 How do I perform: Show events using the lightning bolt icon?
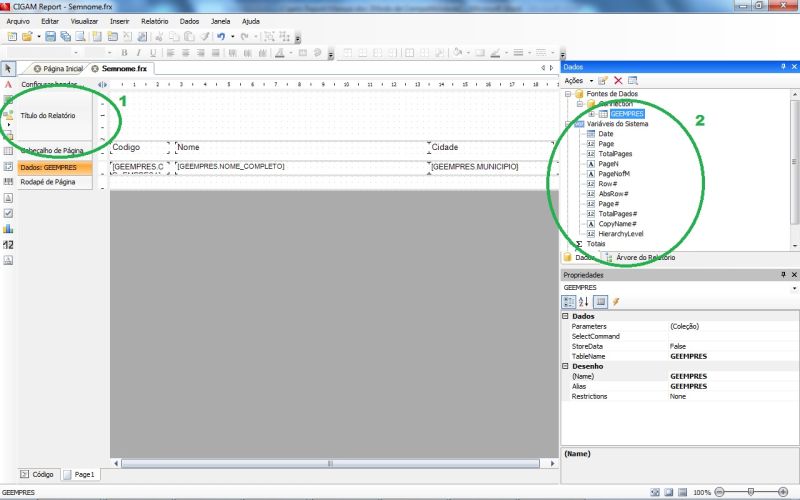click(x=616, y=302)
